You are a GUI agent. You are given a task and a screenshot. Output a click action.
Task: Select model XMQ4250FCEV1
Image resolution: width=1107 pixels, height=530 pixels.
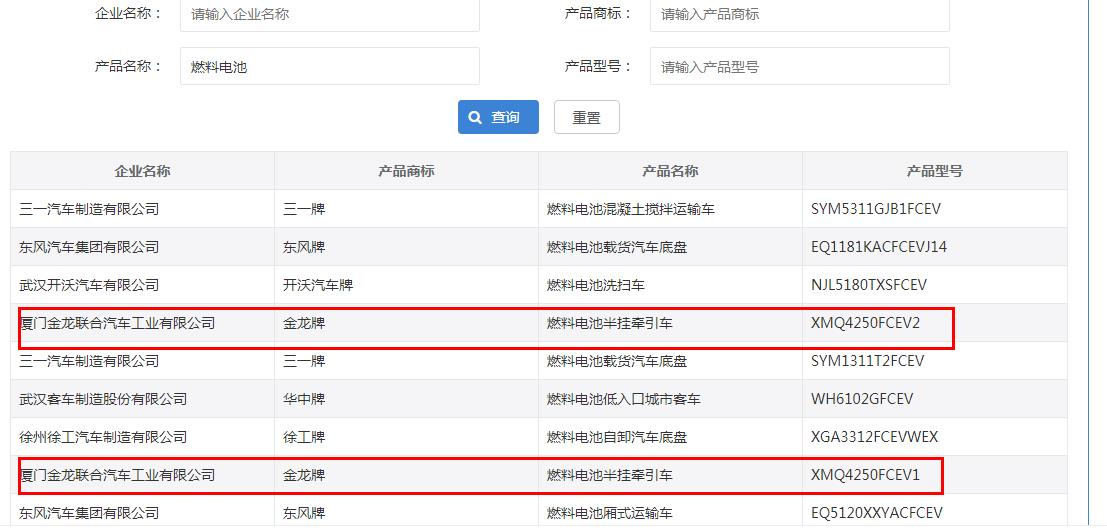point(935,476)
